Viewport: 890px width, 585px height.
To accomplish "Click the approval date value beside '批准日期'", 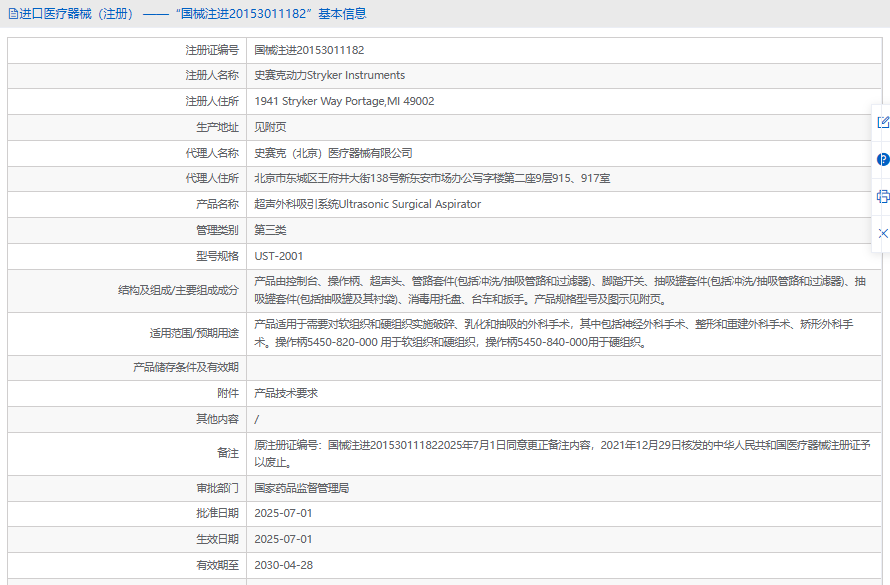I will click(283, 514).
